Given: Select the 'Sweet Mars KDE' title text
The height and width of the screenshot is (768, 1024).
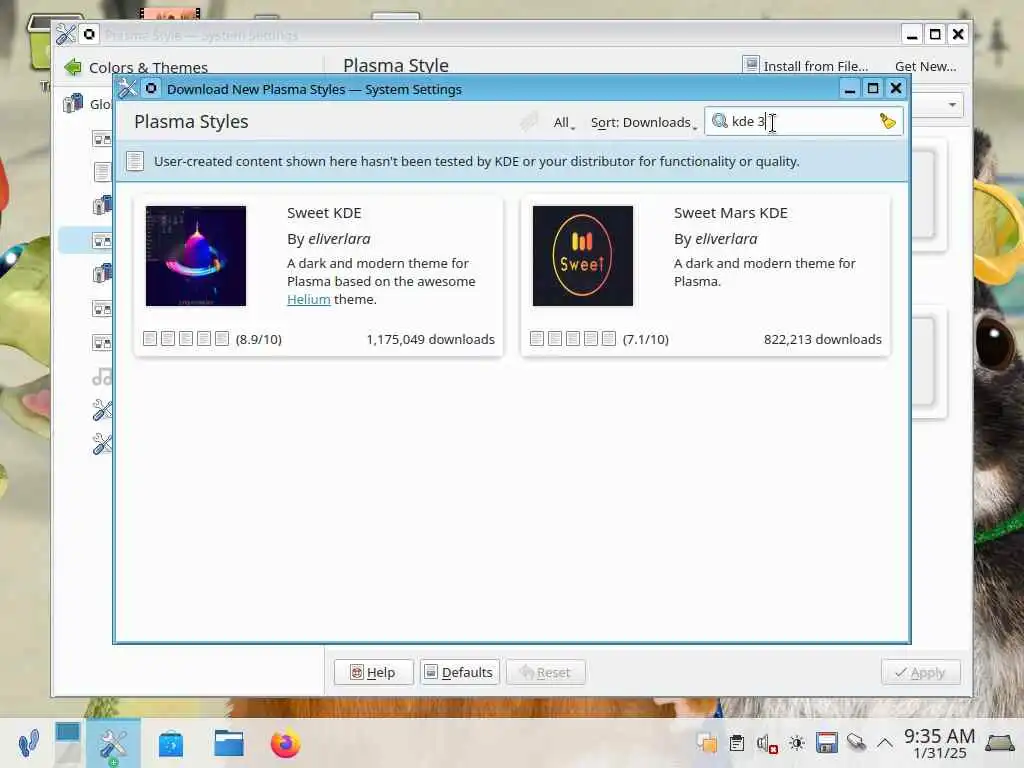Looking at the screenshot, I should click(731, 213).
